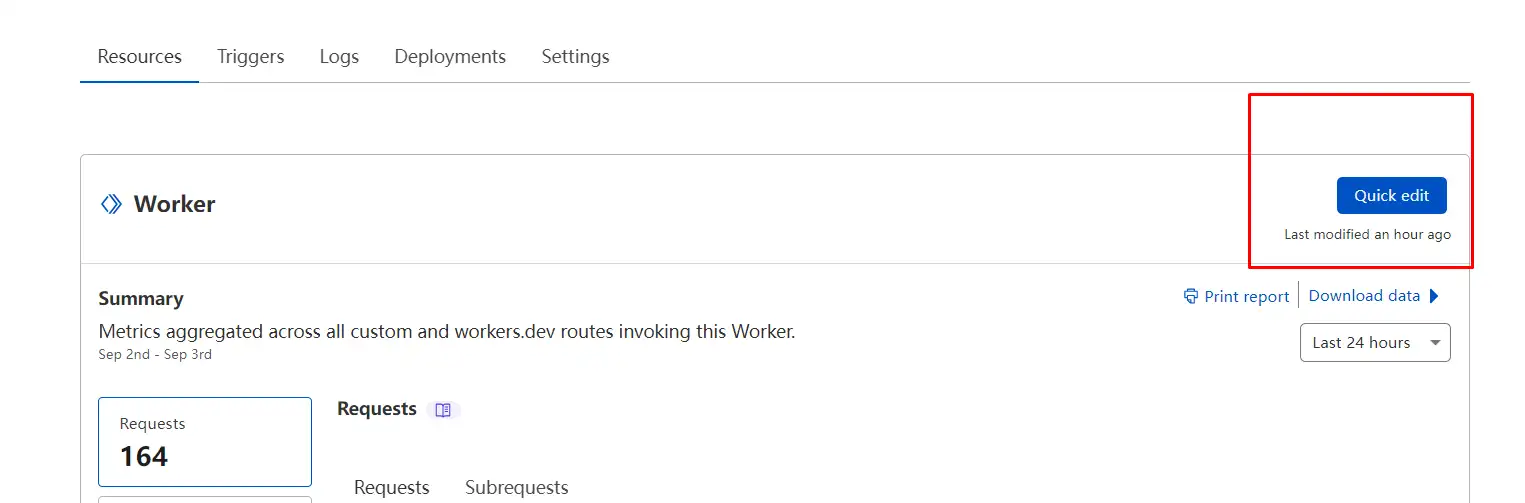Open the Requests documentation book icon
Screen dimensions: 1525x503
tap(443, 410)
